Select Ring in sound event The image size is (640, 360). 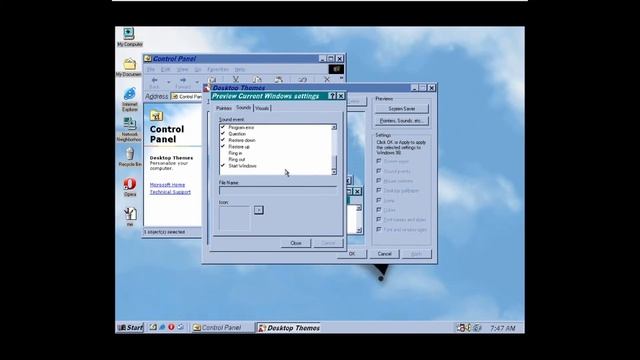pos(235,153)
